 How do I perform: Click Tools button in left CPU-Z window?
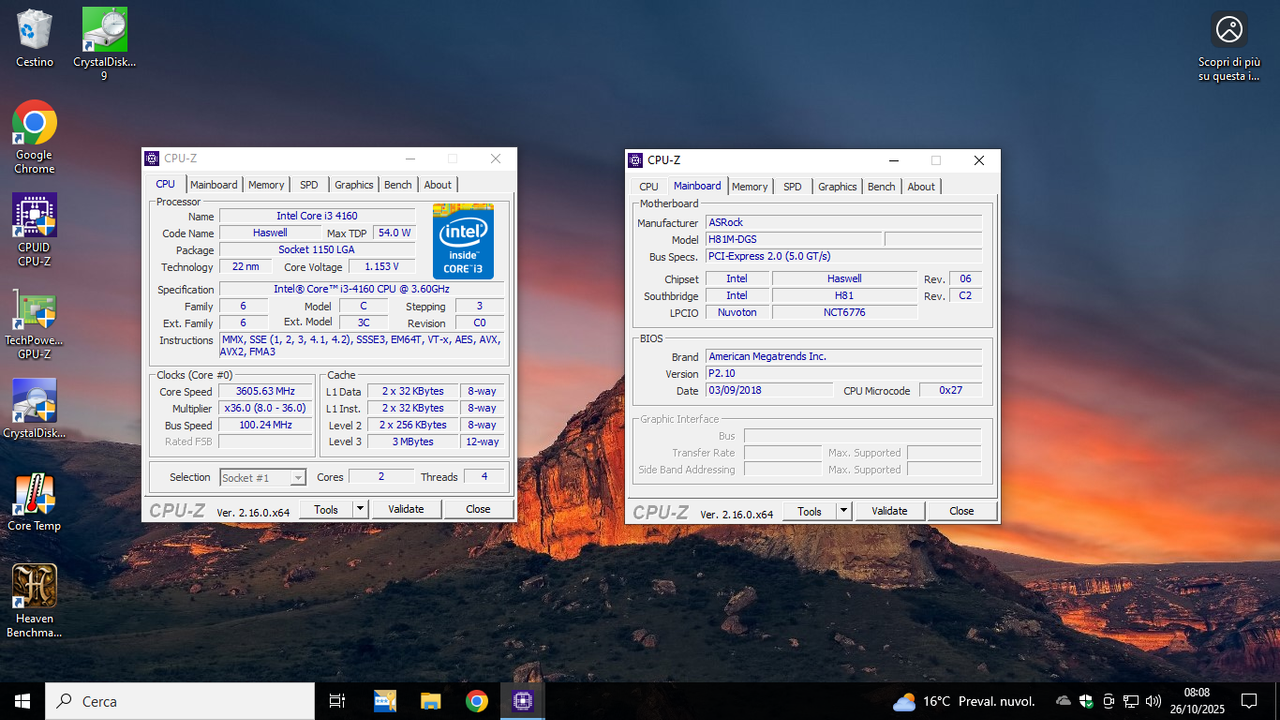click(x=326, y=509)
